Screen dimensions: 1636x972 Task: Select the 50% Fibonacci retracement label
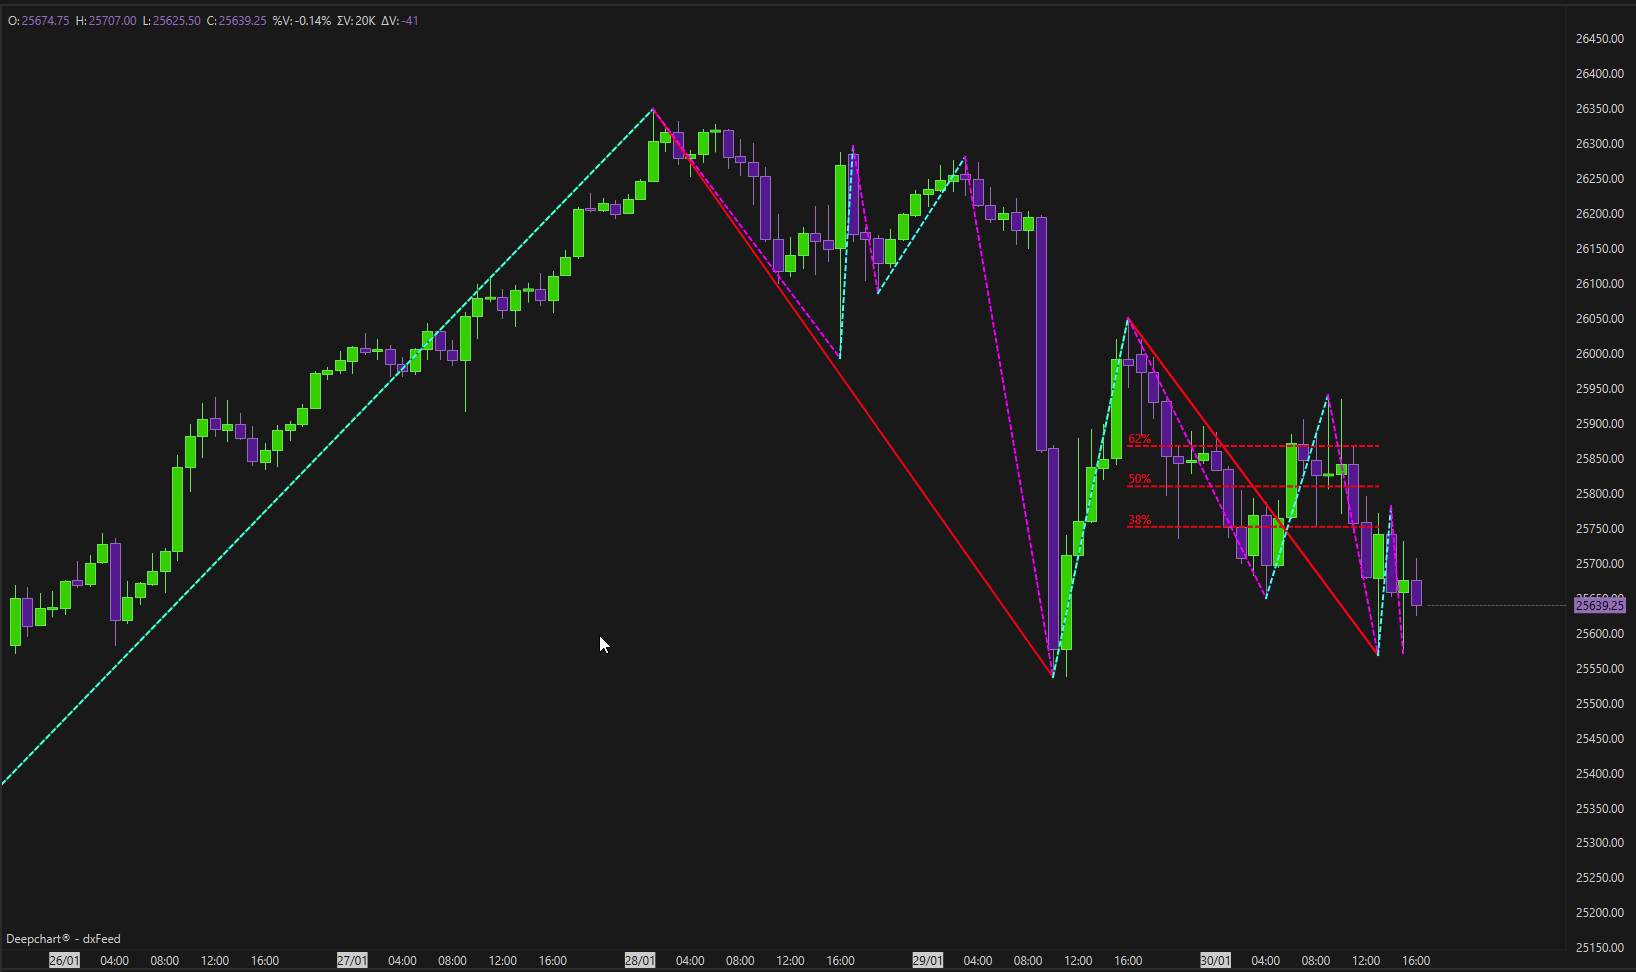point(1139,479)
